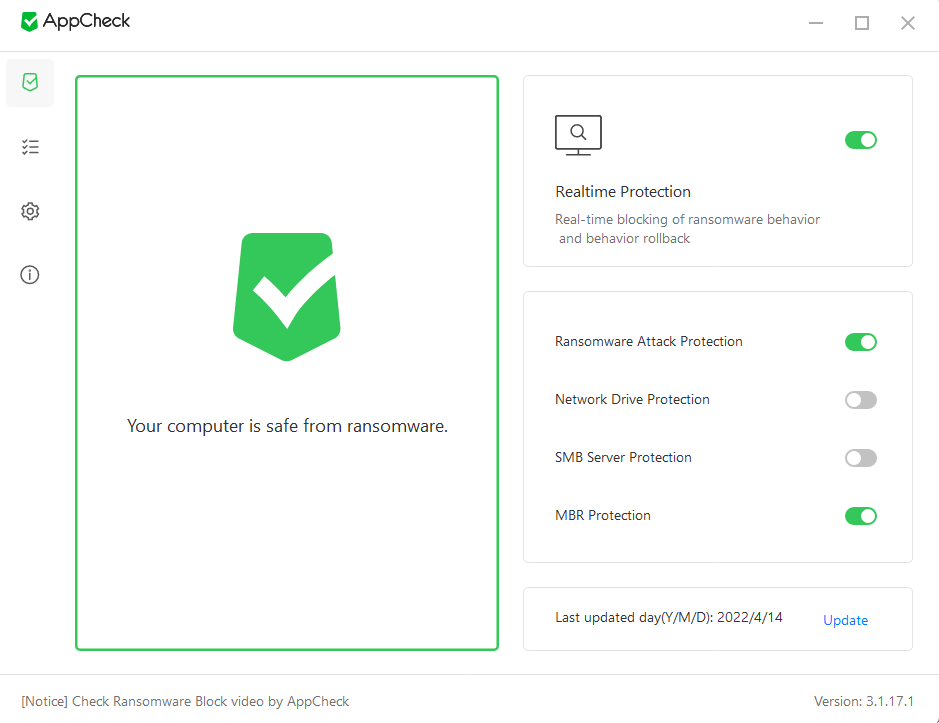Open the gear settings sidebar icon
Screen dimensions: 939x723
[x=30, y=211]
